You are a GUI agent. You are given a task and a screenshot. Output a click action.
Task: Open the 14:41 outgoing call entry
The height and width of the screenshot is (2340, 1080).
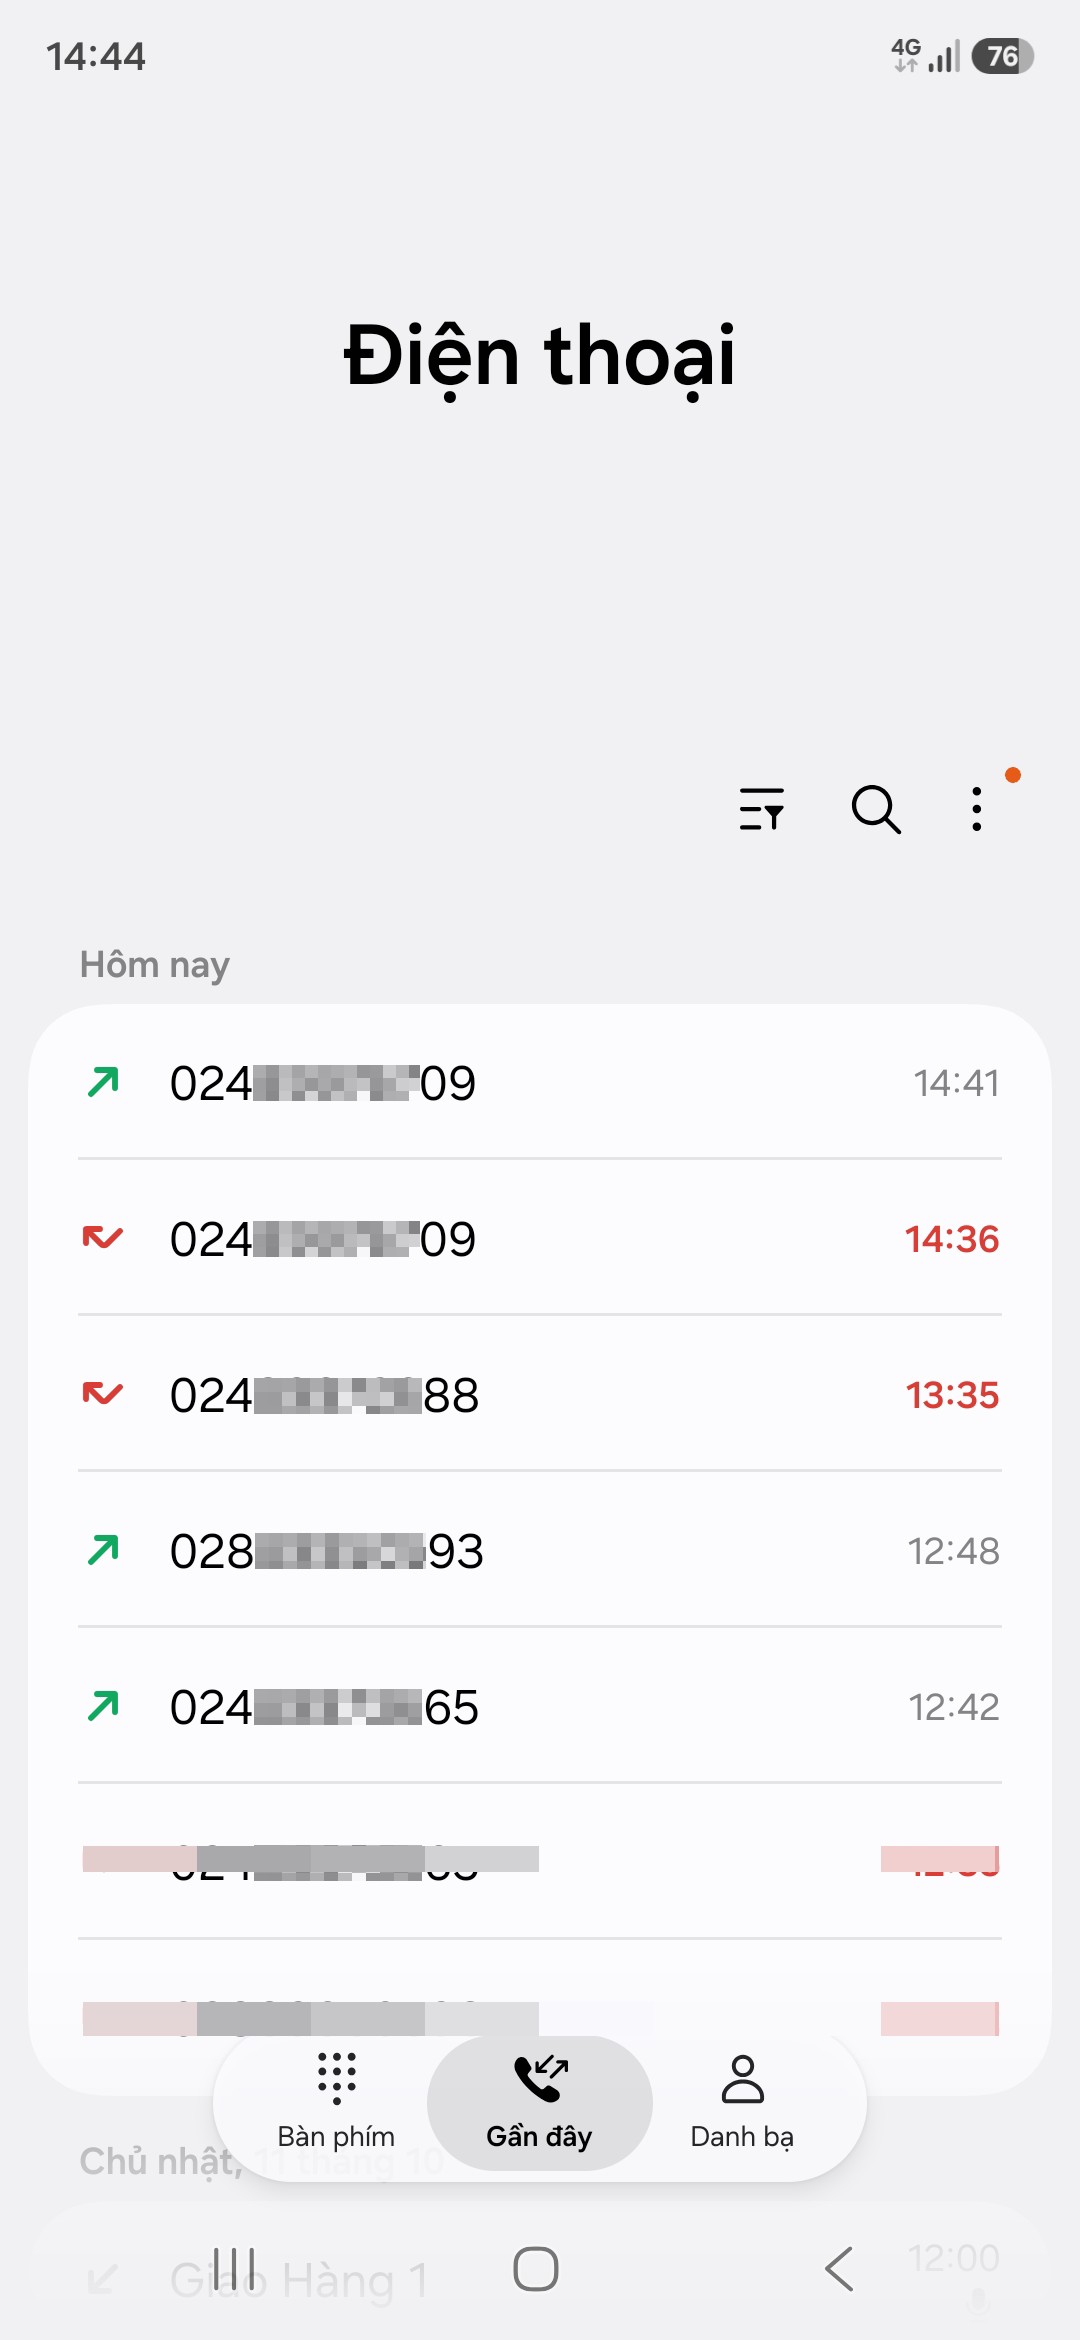point(540,1083)
